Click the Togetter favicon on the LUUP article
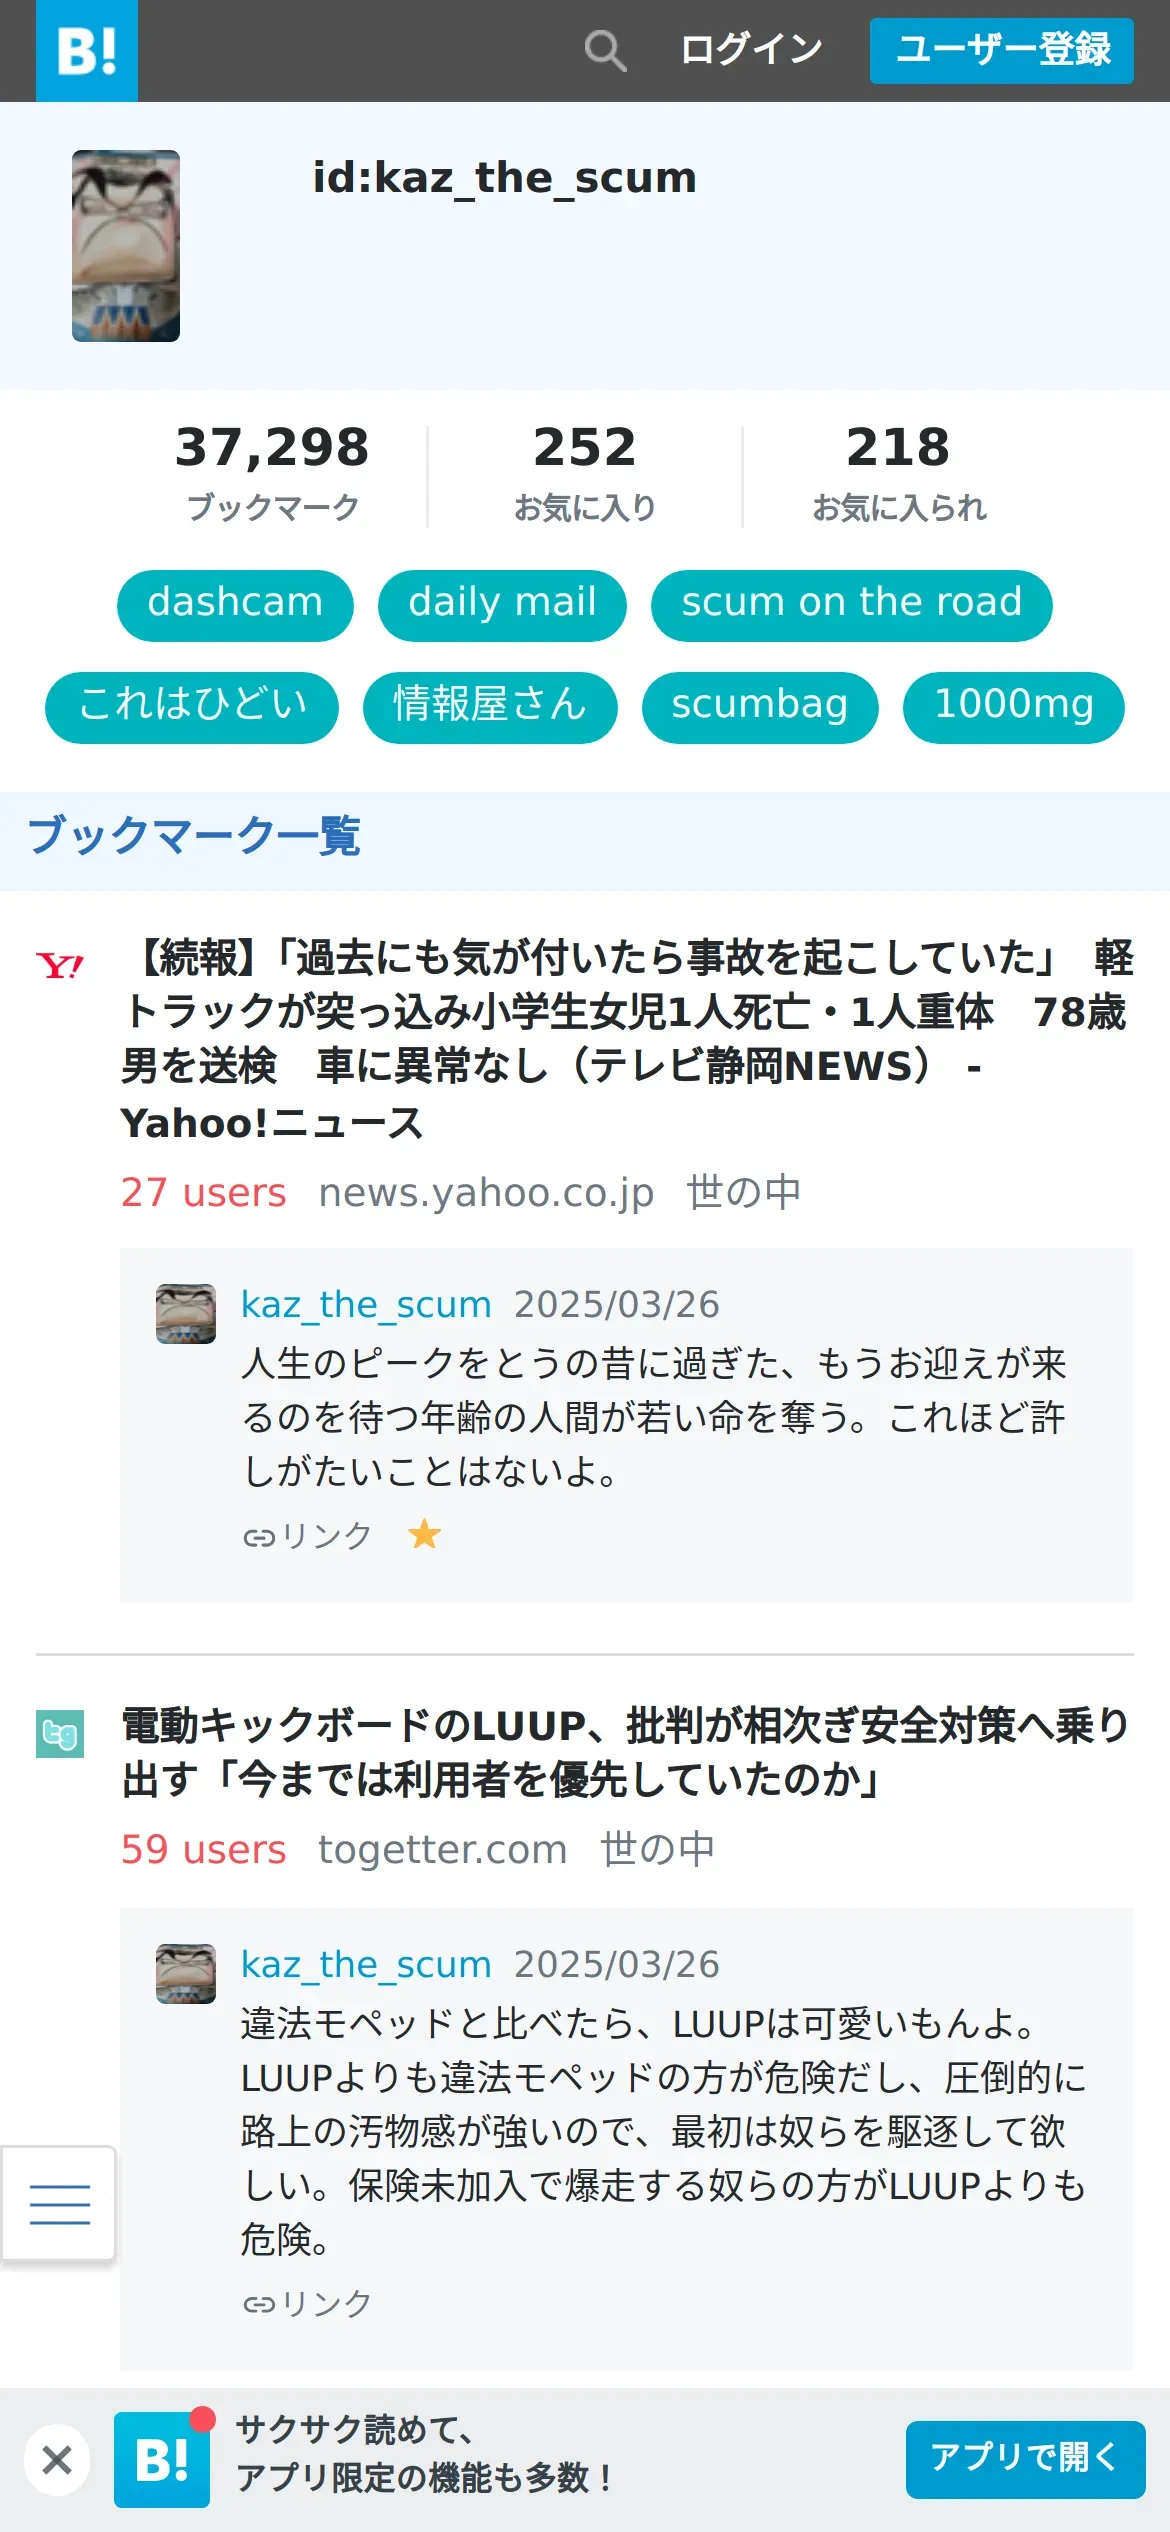Viewport: 1170px width, 2532px height. pyautogui.click(x=60, y=1734)
